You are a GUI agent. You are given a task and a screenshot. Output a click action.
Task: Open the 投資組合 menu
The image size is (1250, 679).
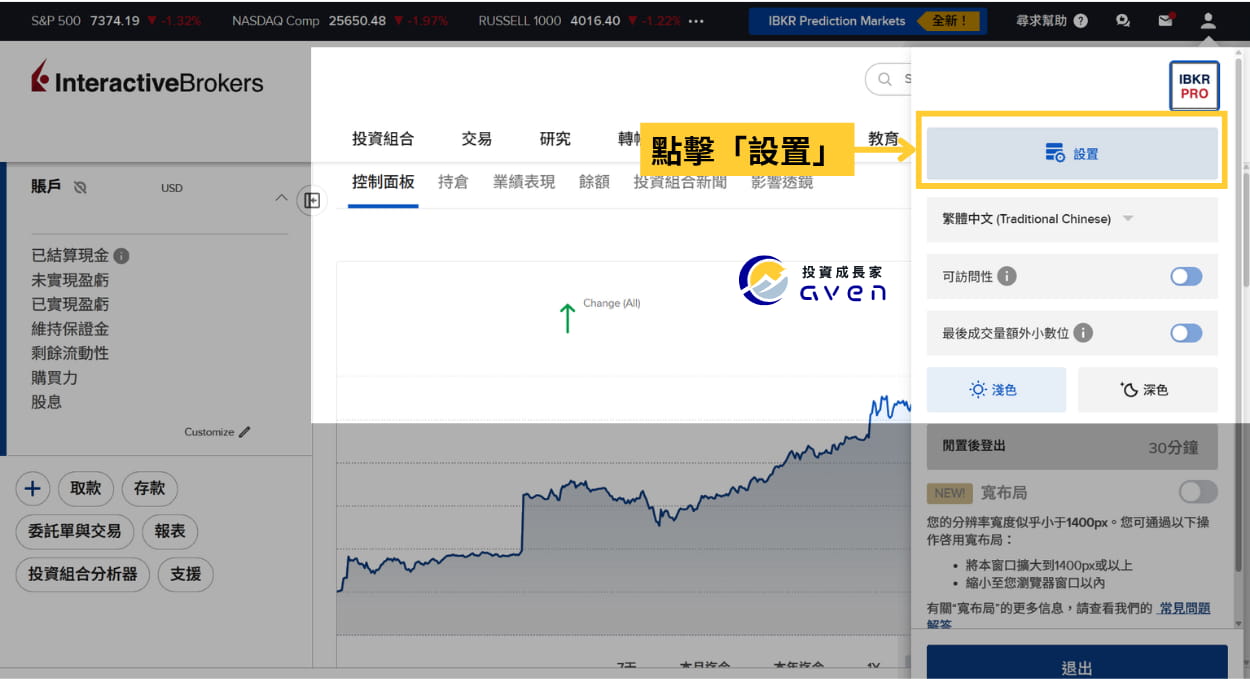coord(383,139)
